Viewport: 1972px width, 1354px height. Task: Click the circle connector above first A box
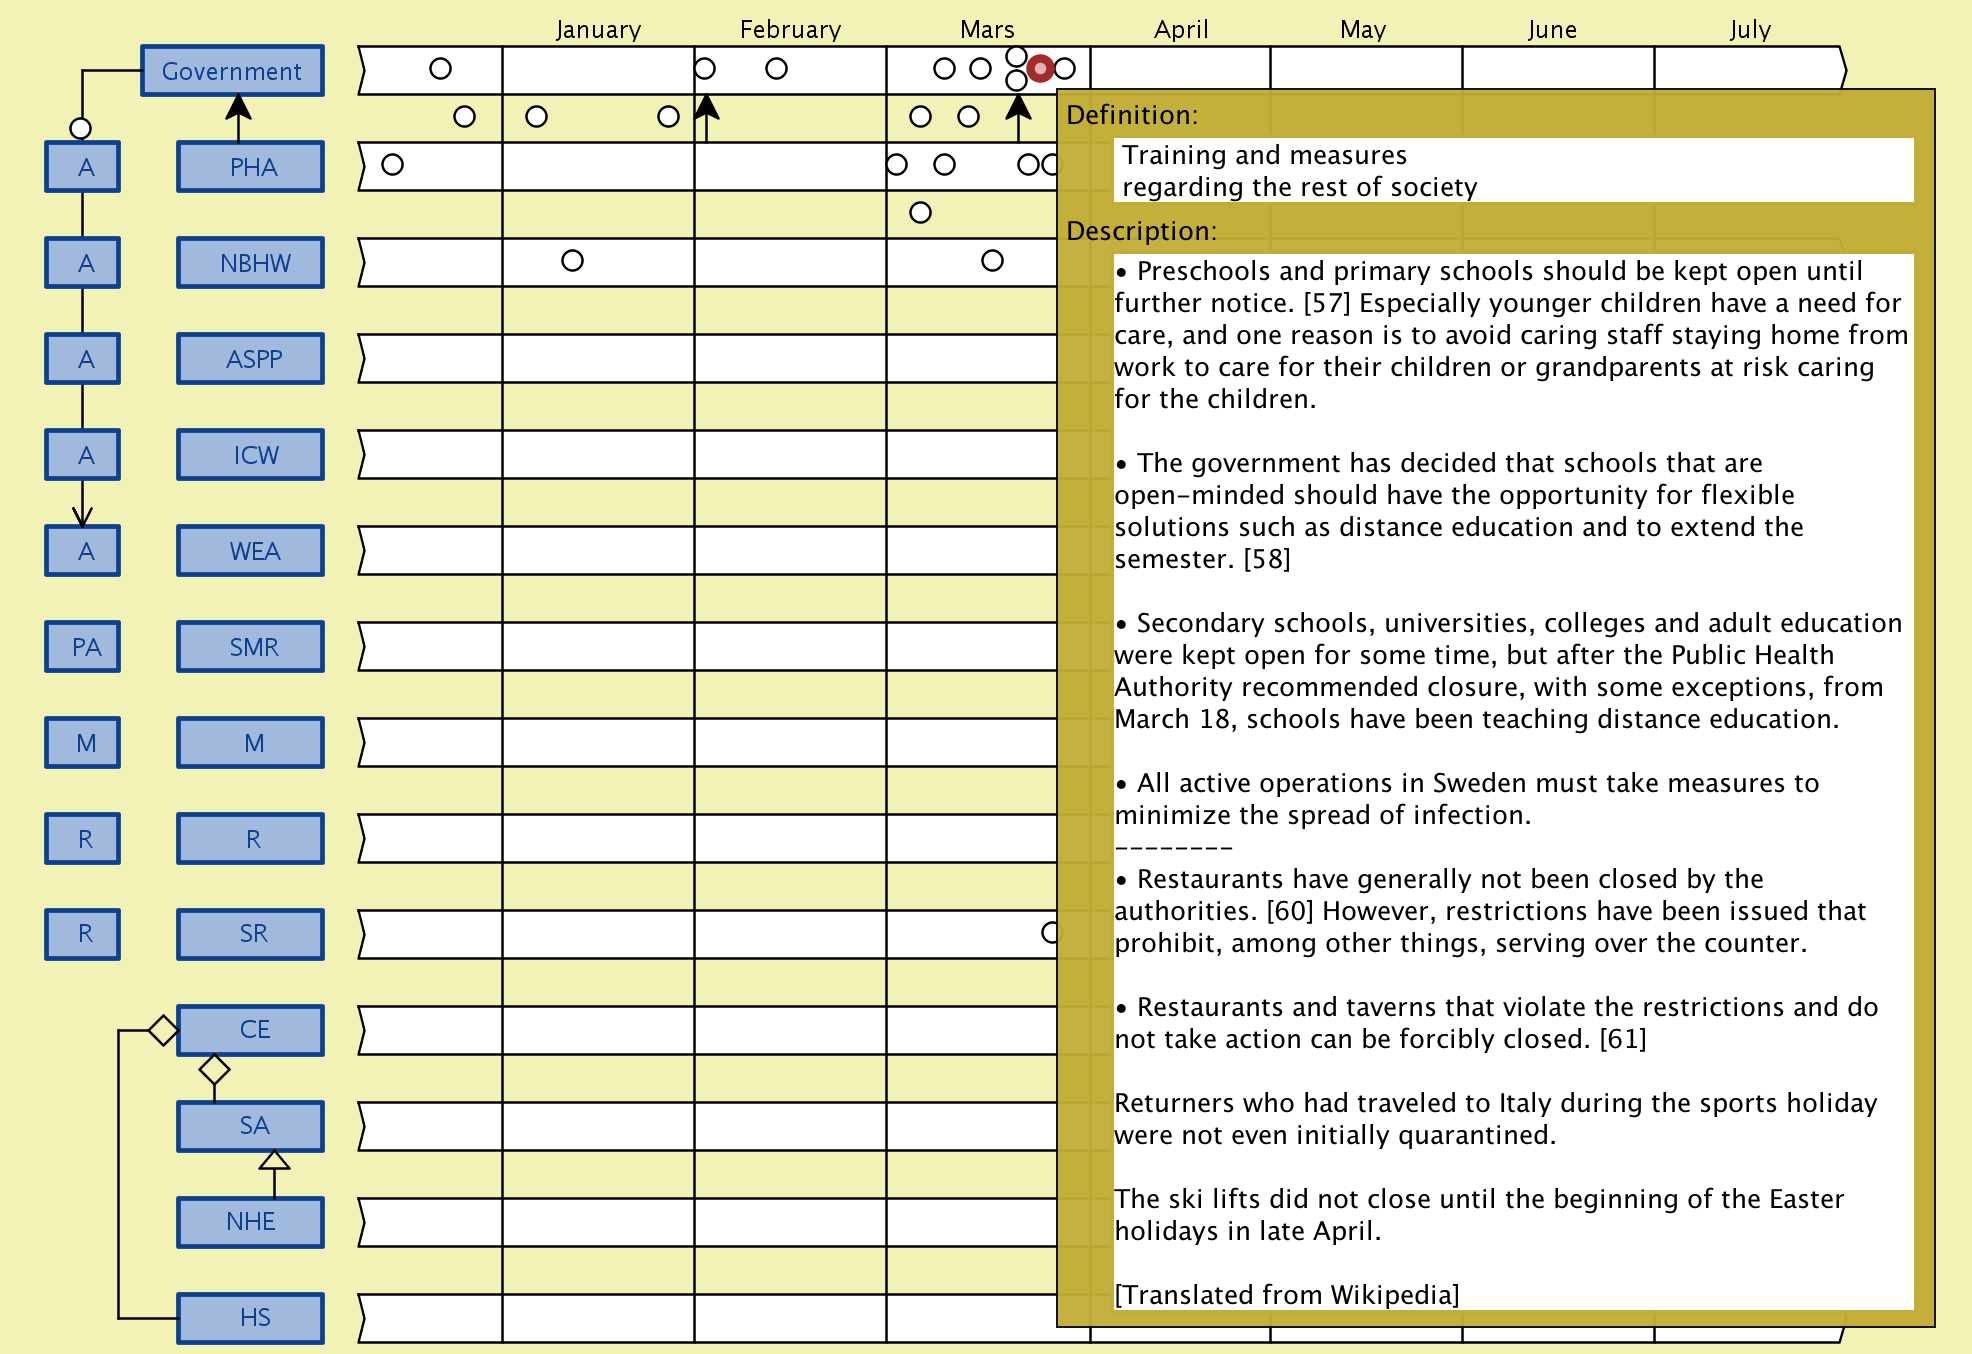click(x=81, y=128)
